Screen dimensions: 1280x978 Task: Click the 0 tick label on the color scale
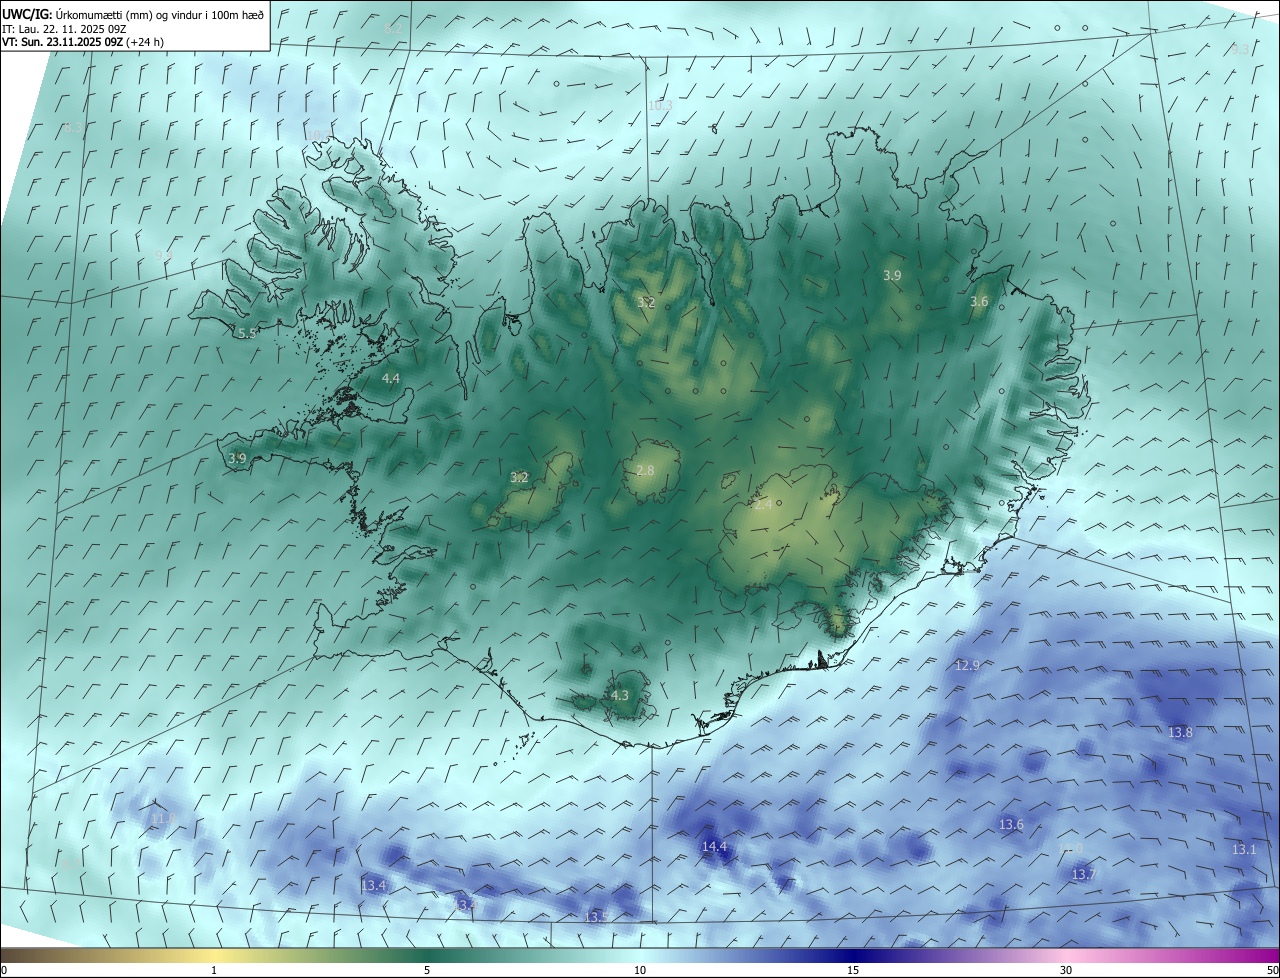(x=3, y=970)
